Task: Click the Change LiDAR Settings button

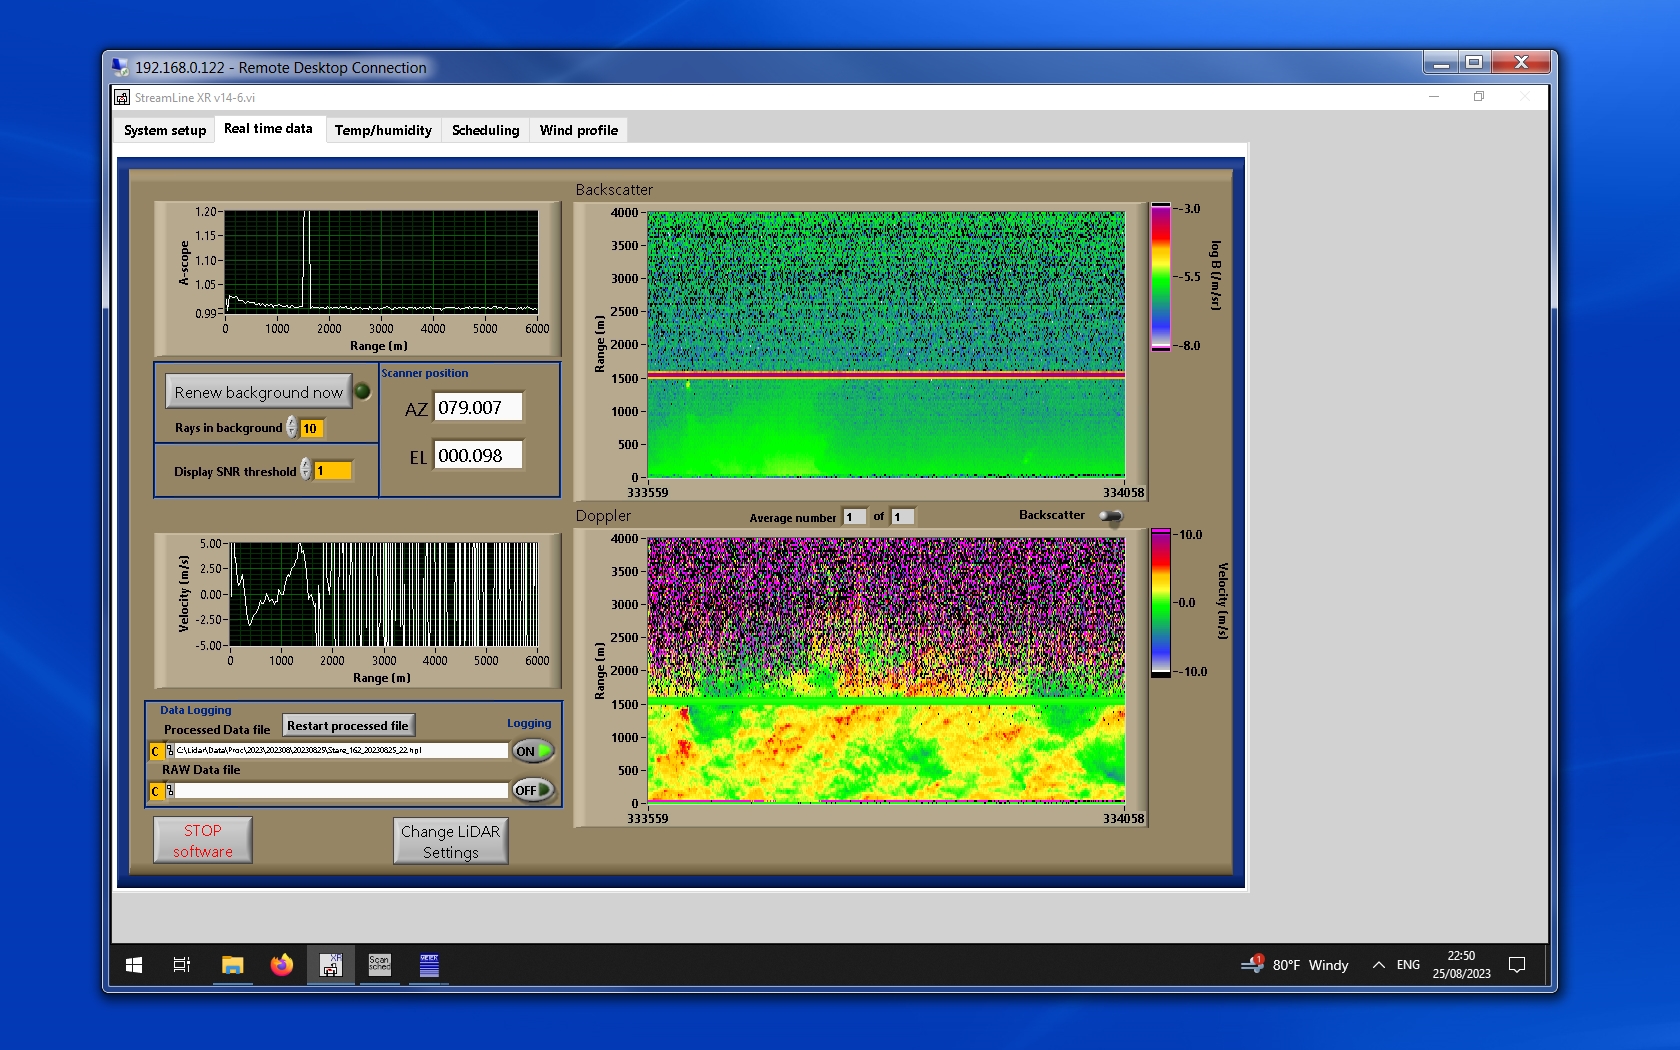Action: 450,841
